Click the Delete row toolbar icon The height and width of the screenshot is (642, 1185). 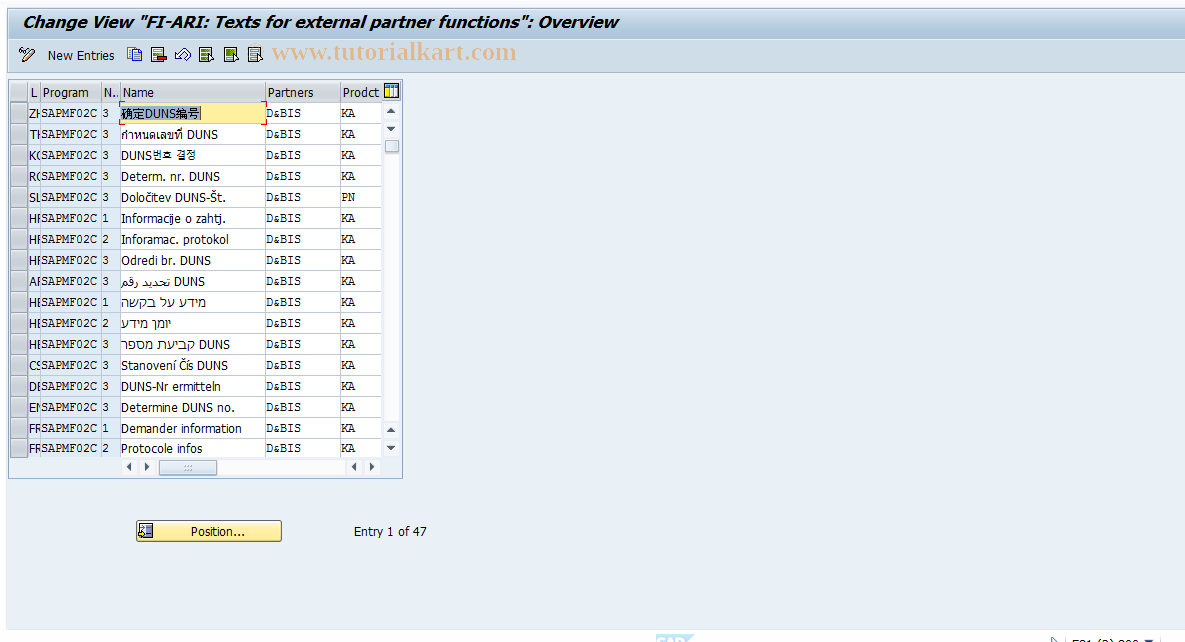click(159, 54)
